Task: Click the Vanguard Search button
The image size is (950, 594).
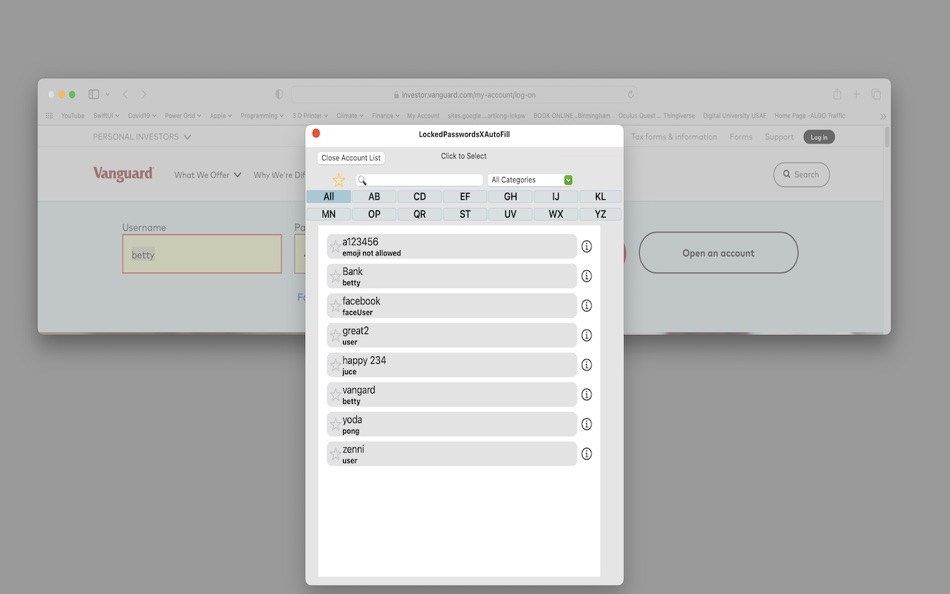Action: [801, 175]
